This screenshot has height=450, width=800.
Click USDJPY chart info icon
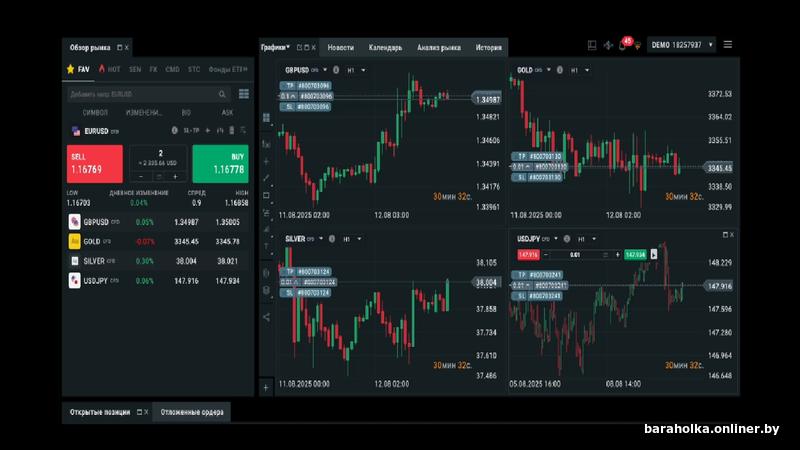point(567,239)
